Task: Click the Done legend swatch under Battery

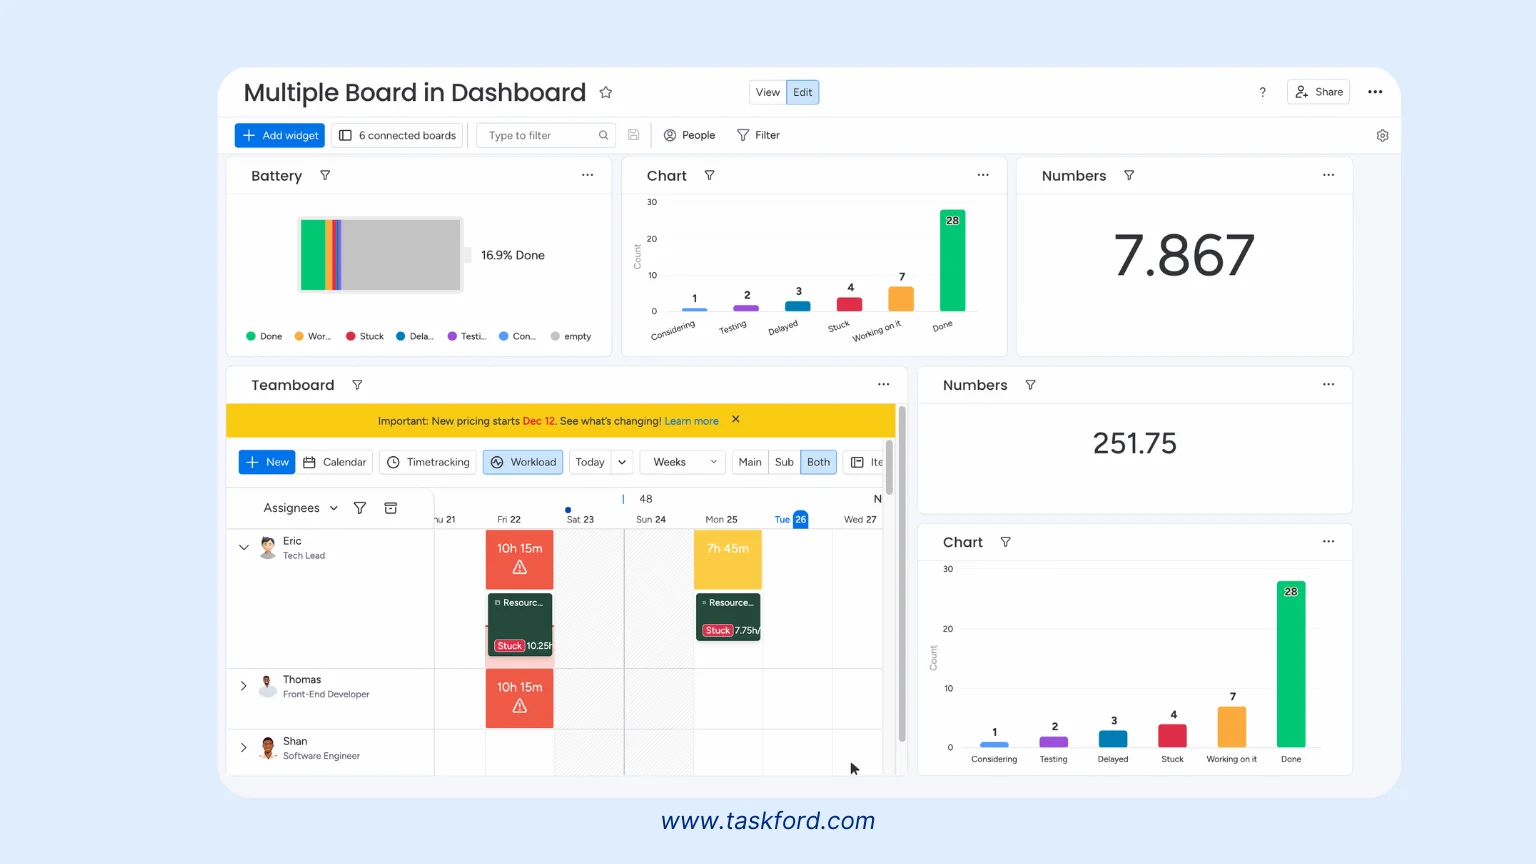Action: click(249, 336)
